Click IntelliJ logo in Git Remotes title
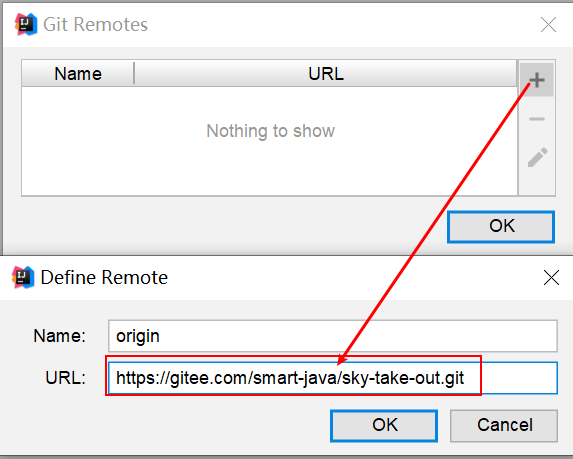The image size is (573, 459). click(x=26, y=24)
